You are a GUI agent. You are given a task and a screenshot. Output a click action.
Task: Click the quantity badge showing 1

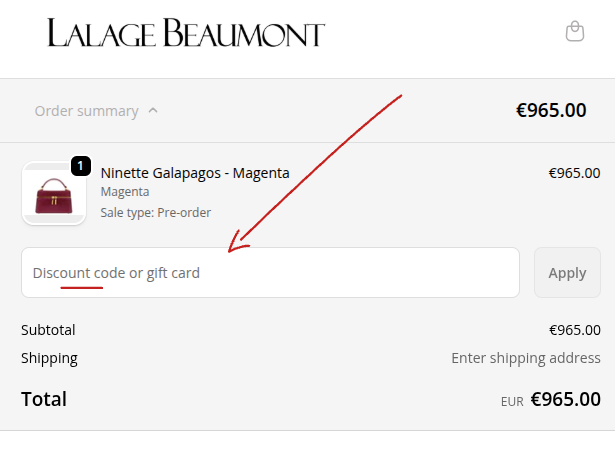[x=81, y=166]
